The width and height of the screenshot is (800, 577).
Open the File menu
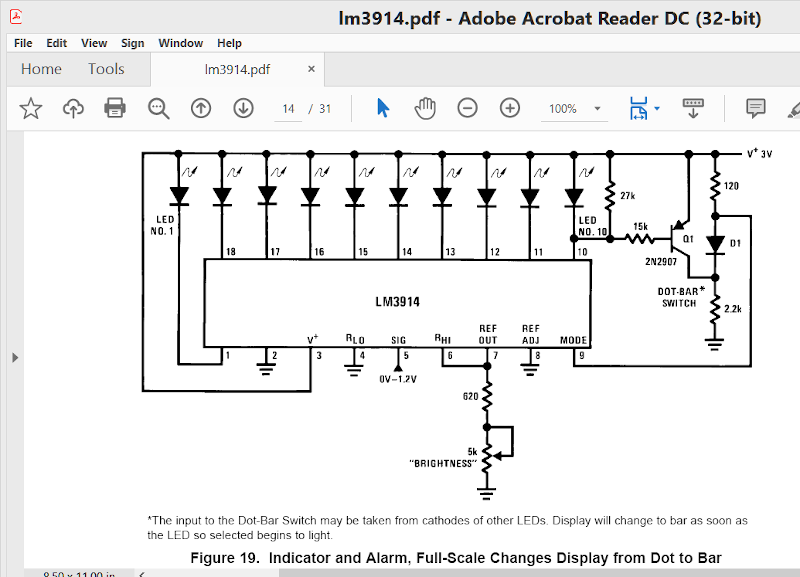pos(23,43)
